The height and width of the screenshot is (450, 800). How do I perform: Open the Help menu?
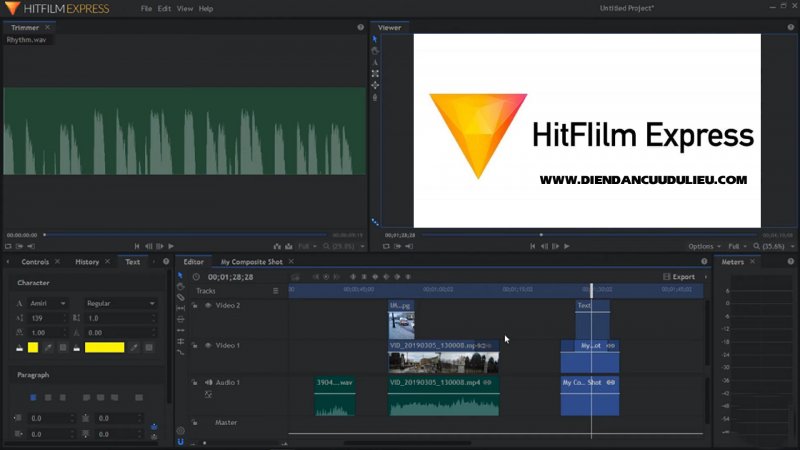206,9
